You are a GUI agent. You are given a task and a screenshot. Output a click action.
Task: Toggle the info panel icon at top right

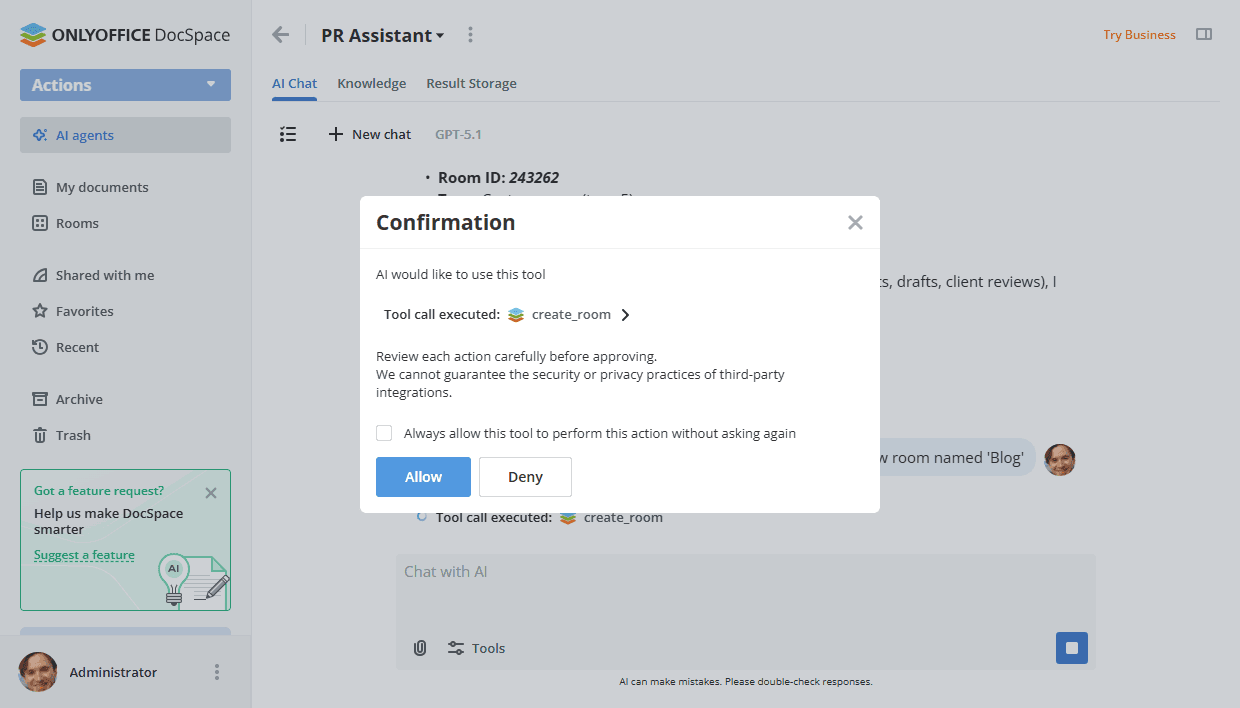pyautogui.click(x=1204, y=35)
